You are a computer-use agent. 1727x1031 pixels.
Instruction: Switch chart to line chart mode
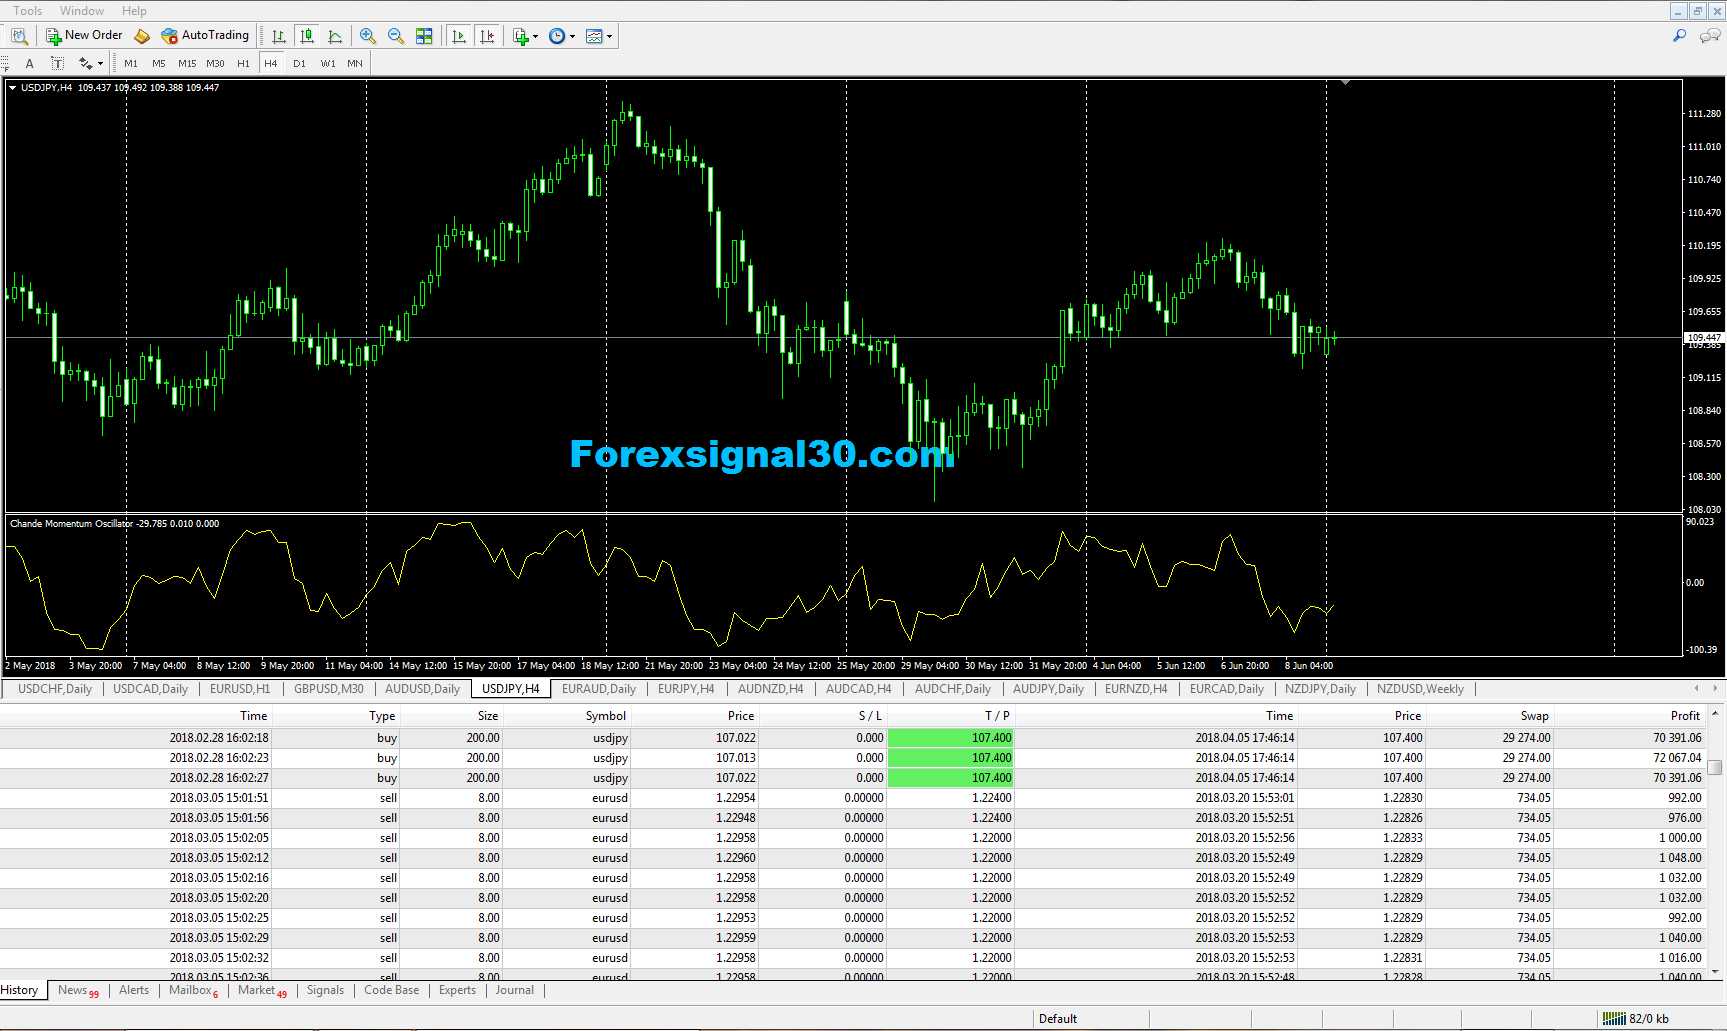click(335, 36)
